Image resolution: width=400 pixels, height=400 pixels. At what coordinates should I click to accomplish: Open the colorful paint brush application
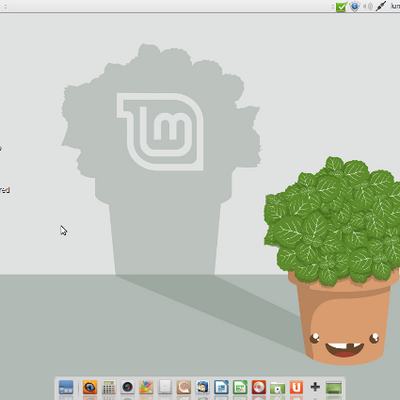pyautogui.click(x=146, y=387)
